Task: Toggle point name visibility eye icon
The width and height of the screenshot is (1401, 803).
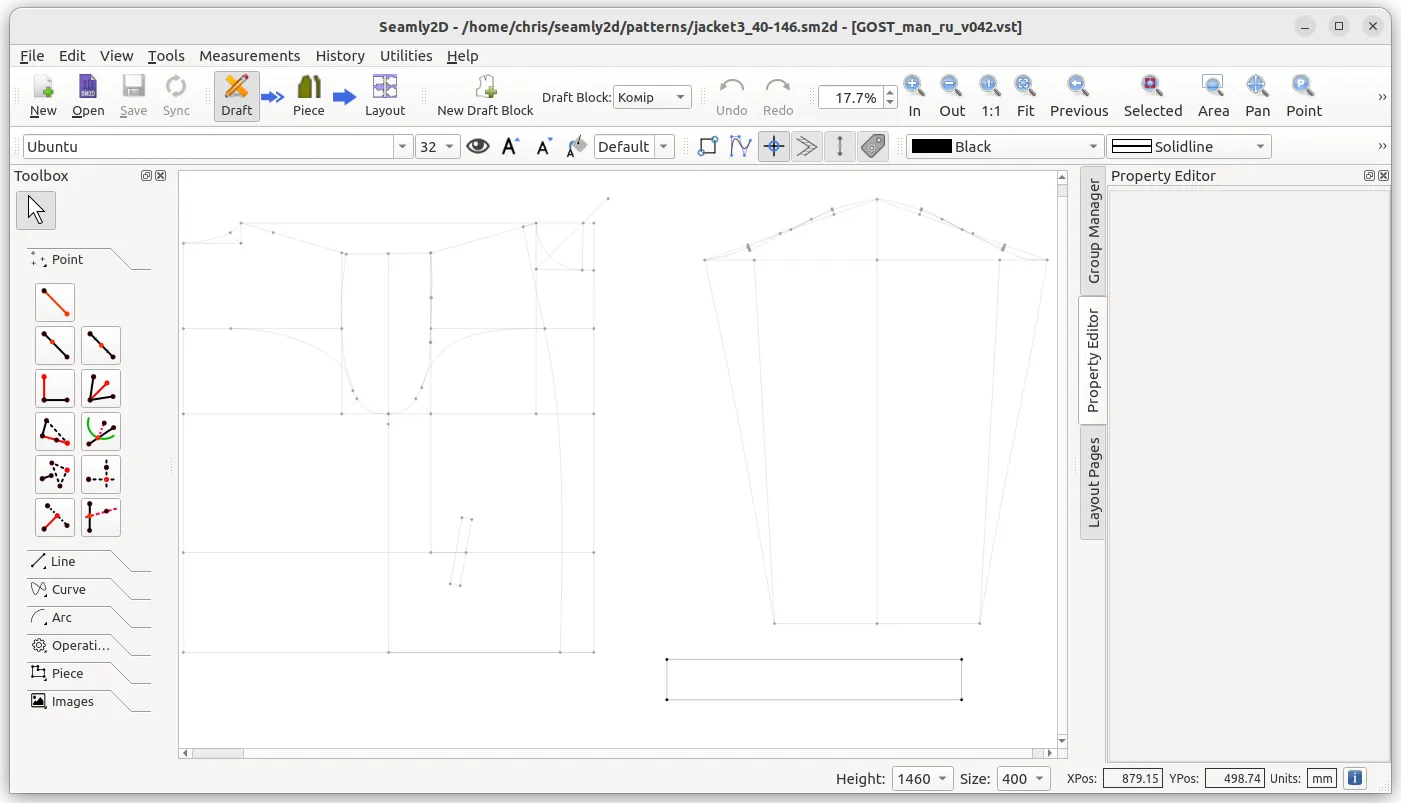Action: click(x=478, y=147)
